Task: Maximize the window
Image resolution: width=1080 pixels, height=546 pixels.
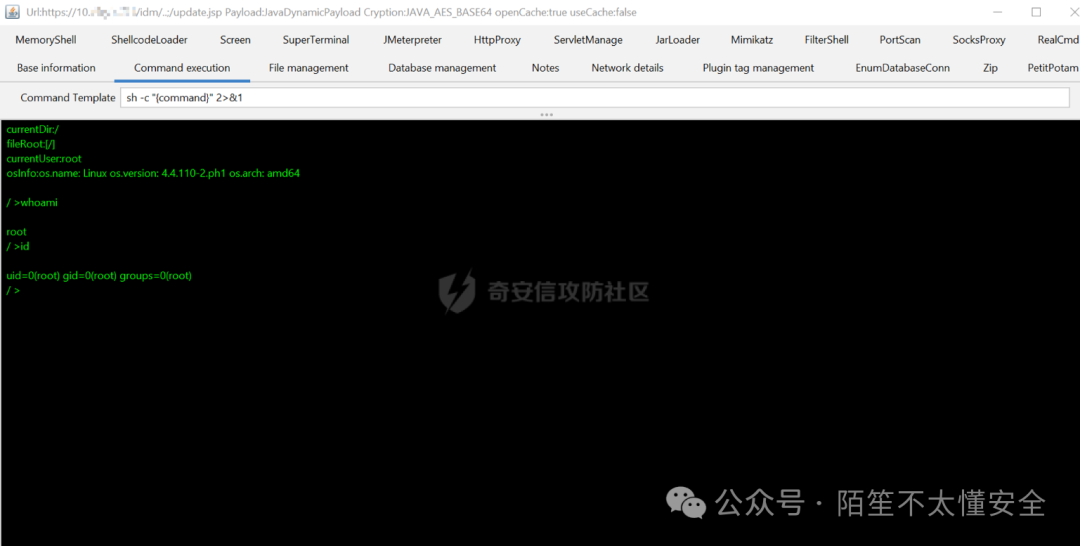Action: 1036,12
